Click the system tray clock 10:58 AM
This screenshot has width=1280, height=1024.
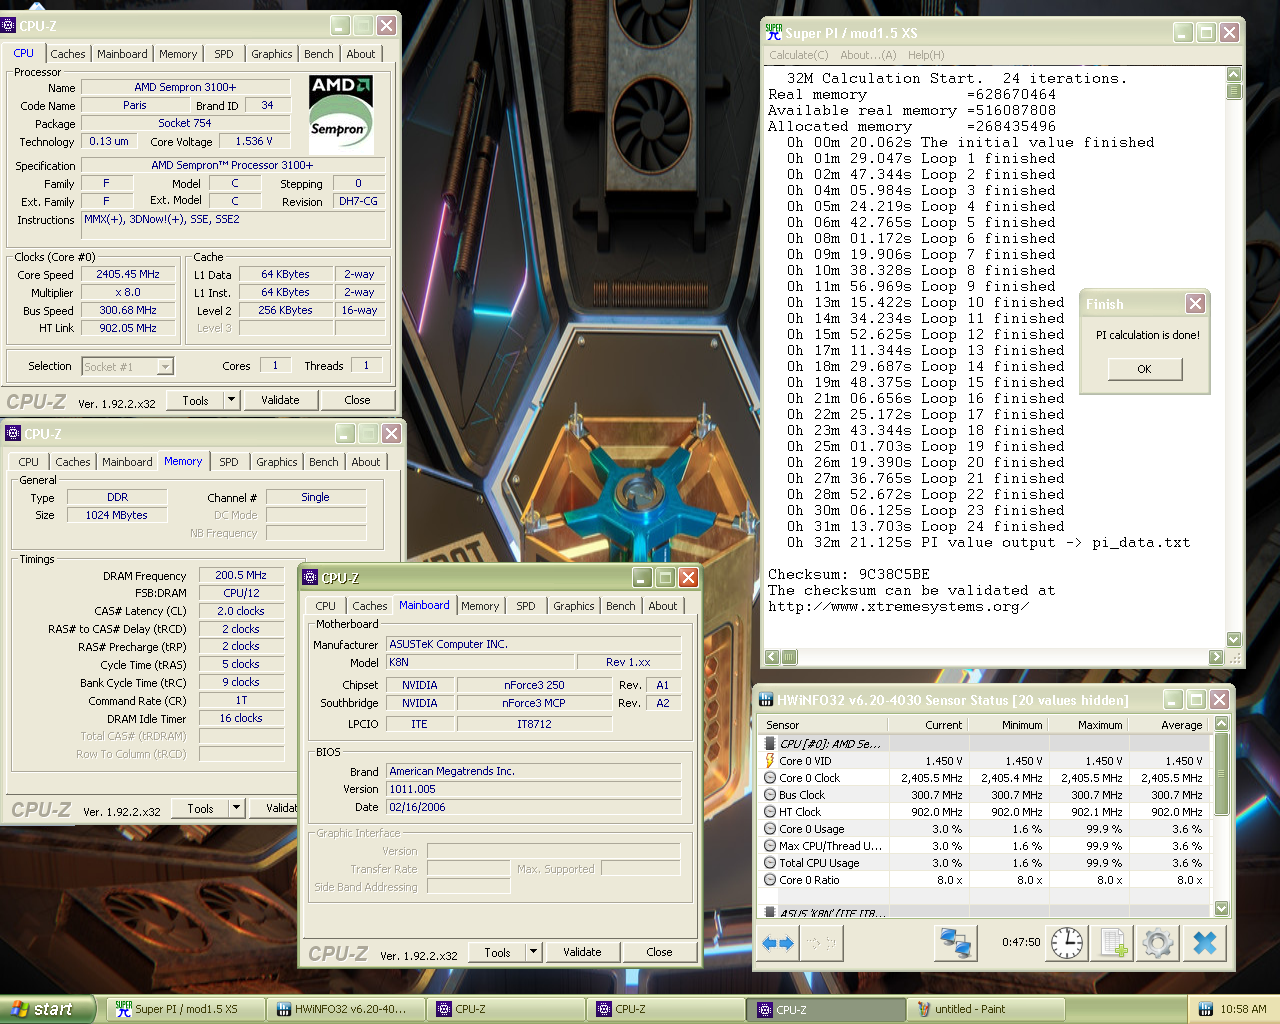(x=1243, y=1009)
